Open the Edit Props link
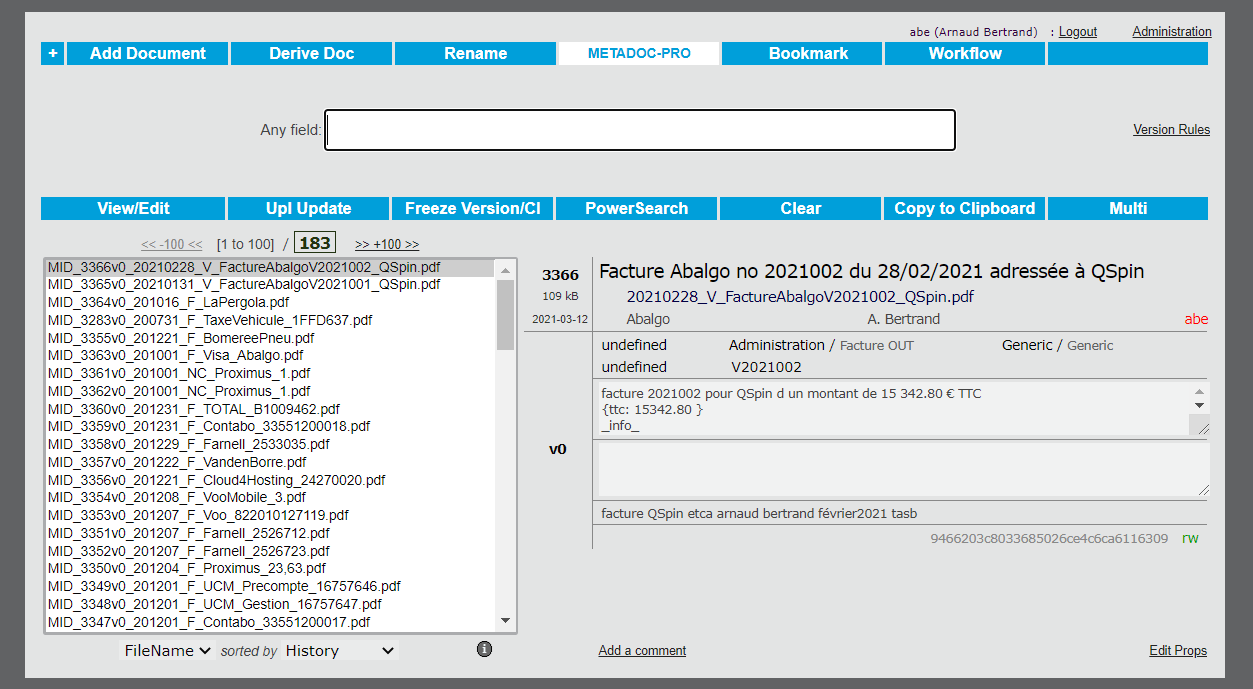 pyautogui.click(x=1178, y=651)
